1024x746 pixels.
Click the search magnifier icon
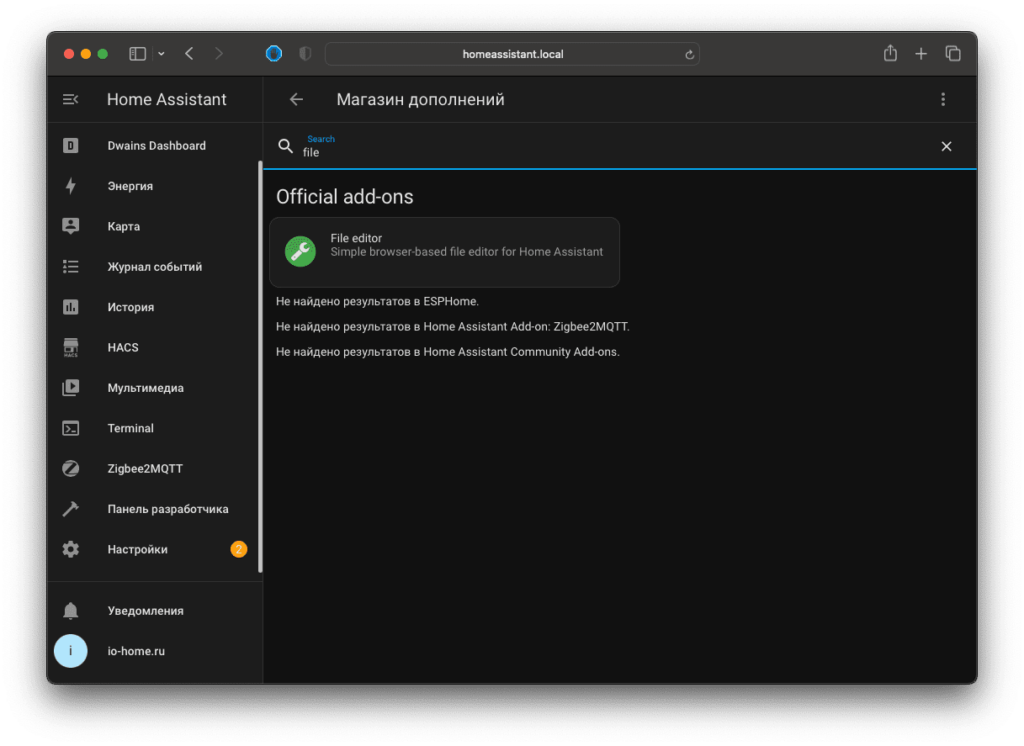click(x=285, y=146)
